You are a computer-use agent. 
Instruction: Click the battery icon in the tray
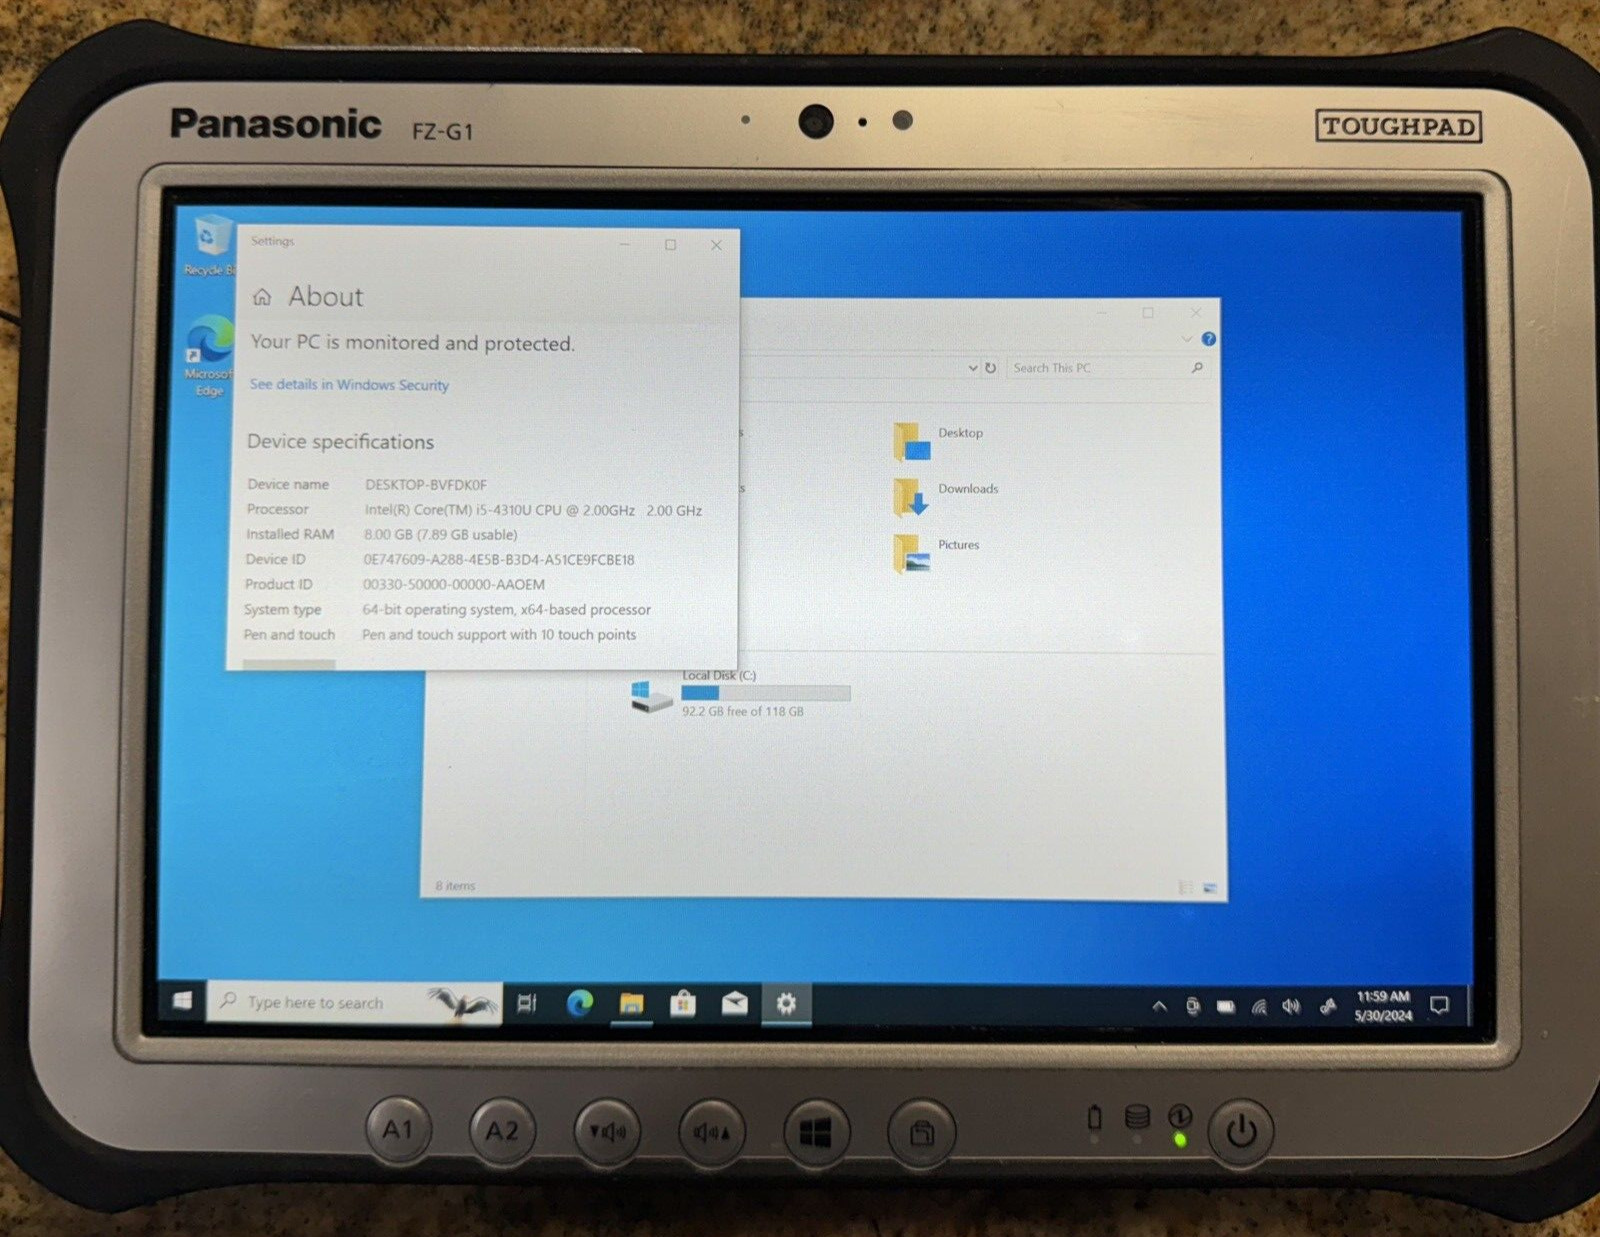pyautogui.click(x=1225, y=1006)
